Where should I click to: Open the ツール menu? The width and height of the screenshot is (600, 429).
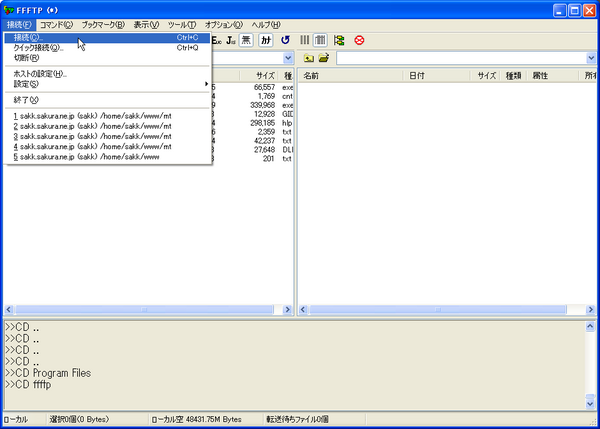coord(182,25)
